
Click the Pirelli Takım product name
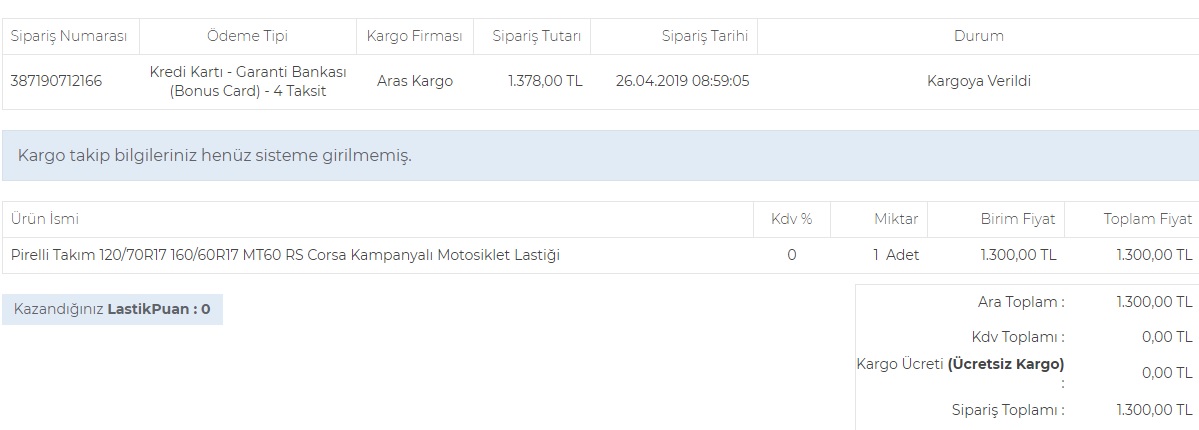click(285, 255)
